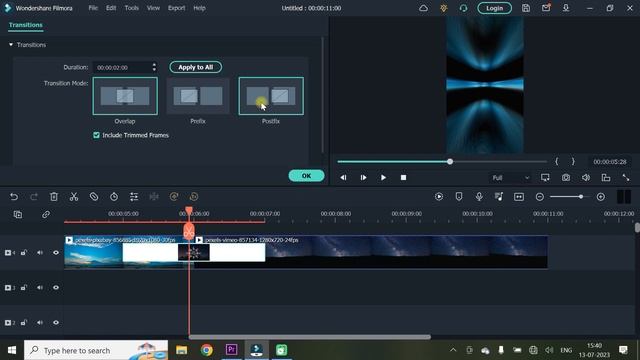The height and width of the screenshot is (360, 640).
Task: Save project with the floppy disk icon
Action: (526, 8)
